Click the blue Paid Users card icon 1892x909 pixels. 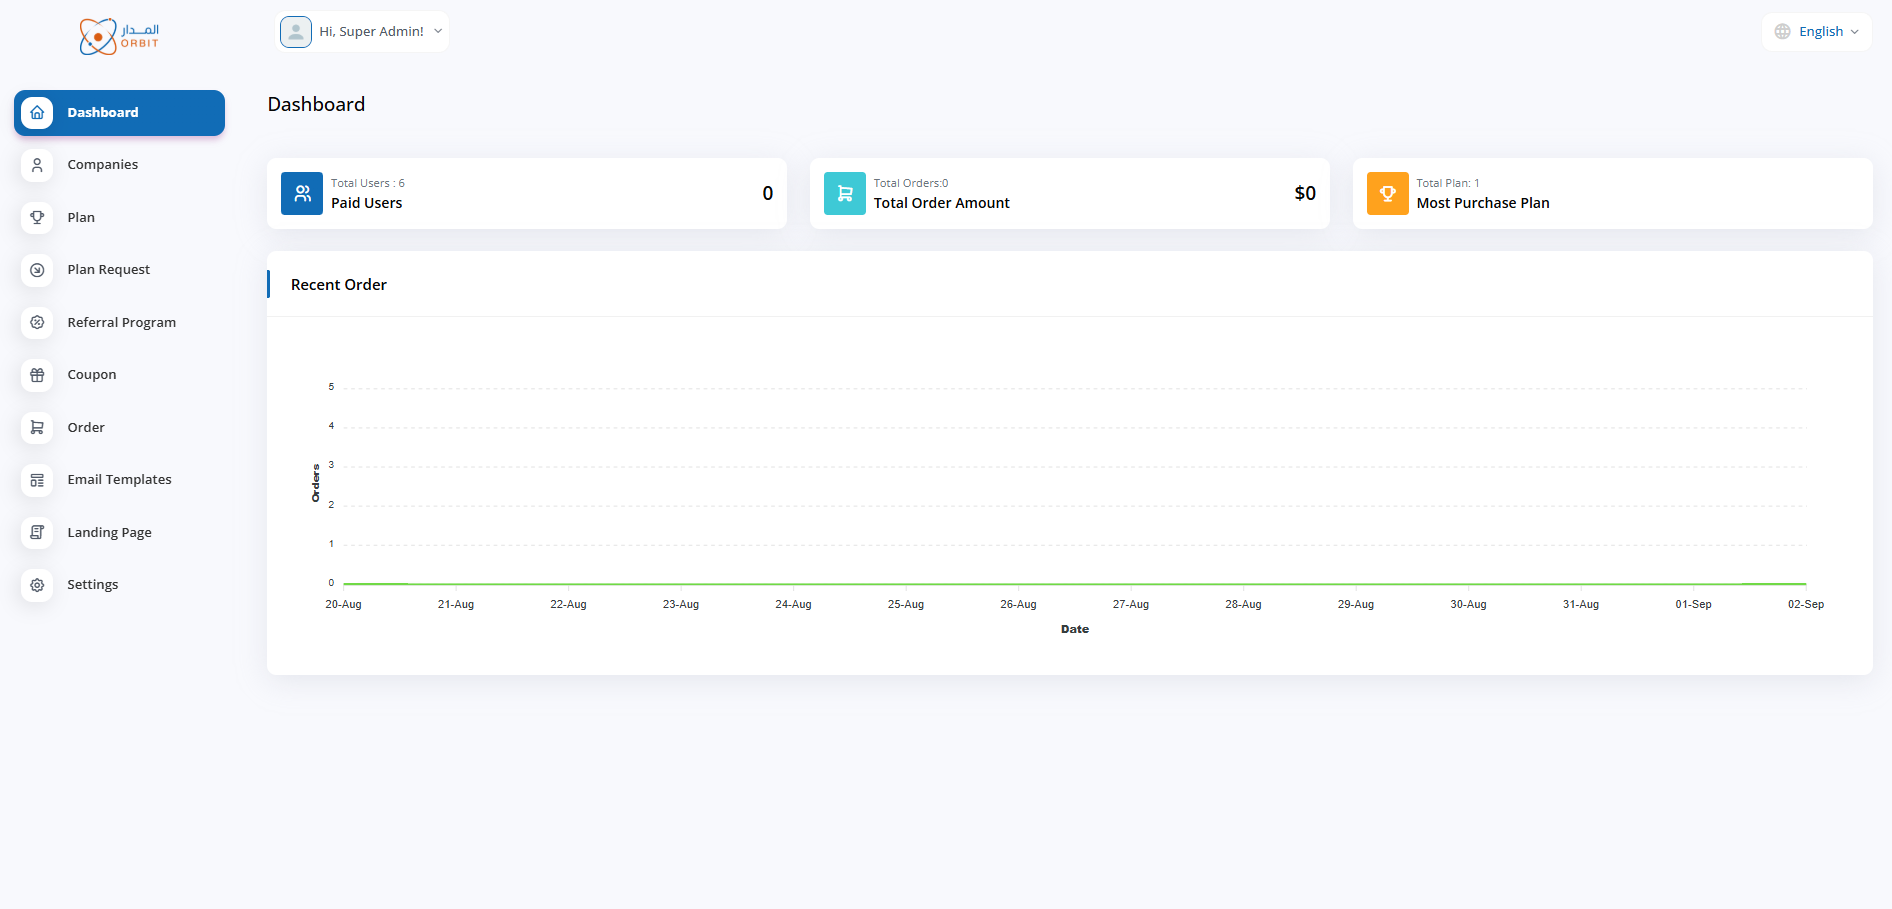tap(302, 194)
